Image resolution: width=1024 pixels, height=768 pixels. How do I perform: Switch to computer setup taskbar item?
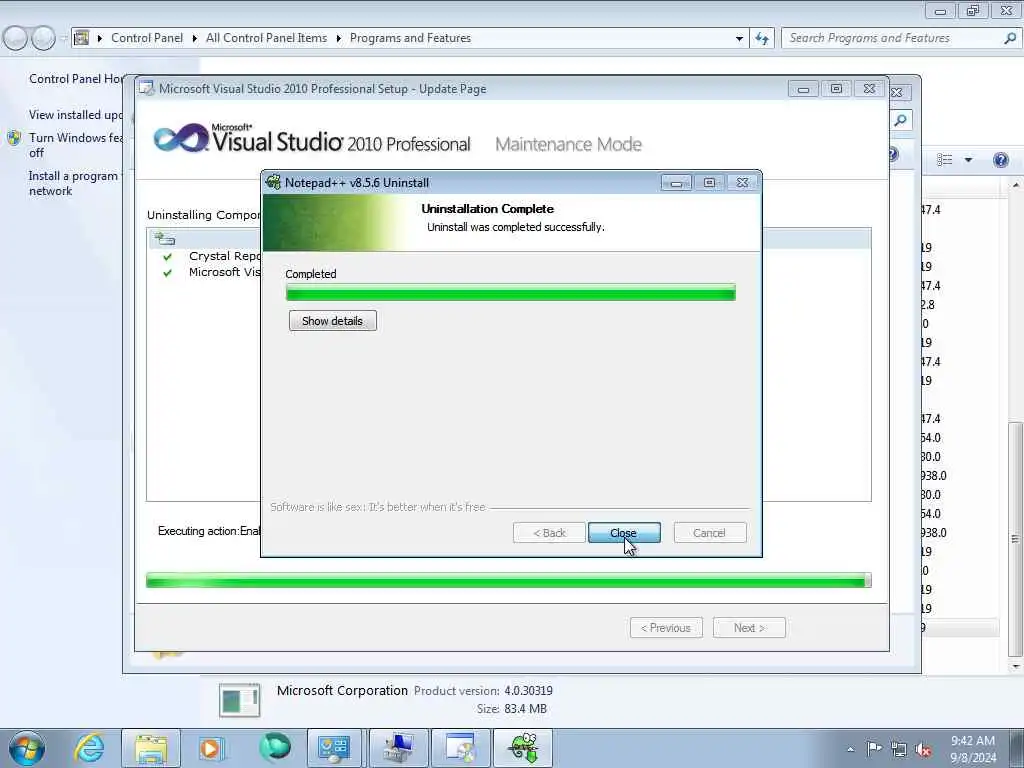(398, 748)
